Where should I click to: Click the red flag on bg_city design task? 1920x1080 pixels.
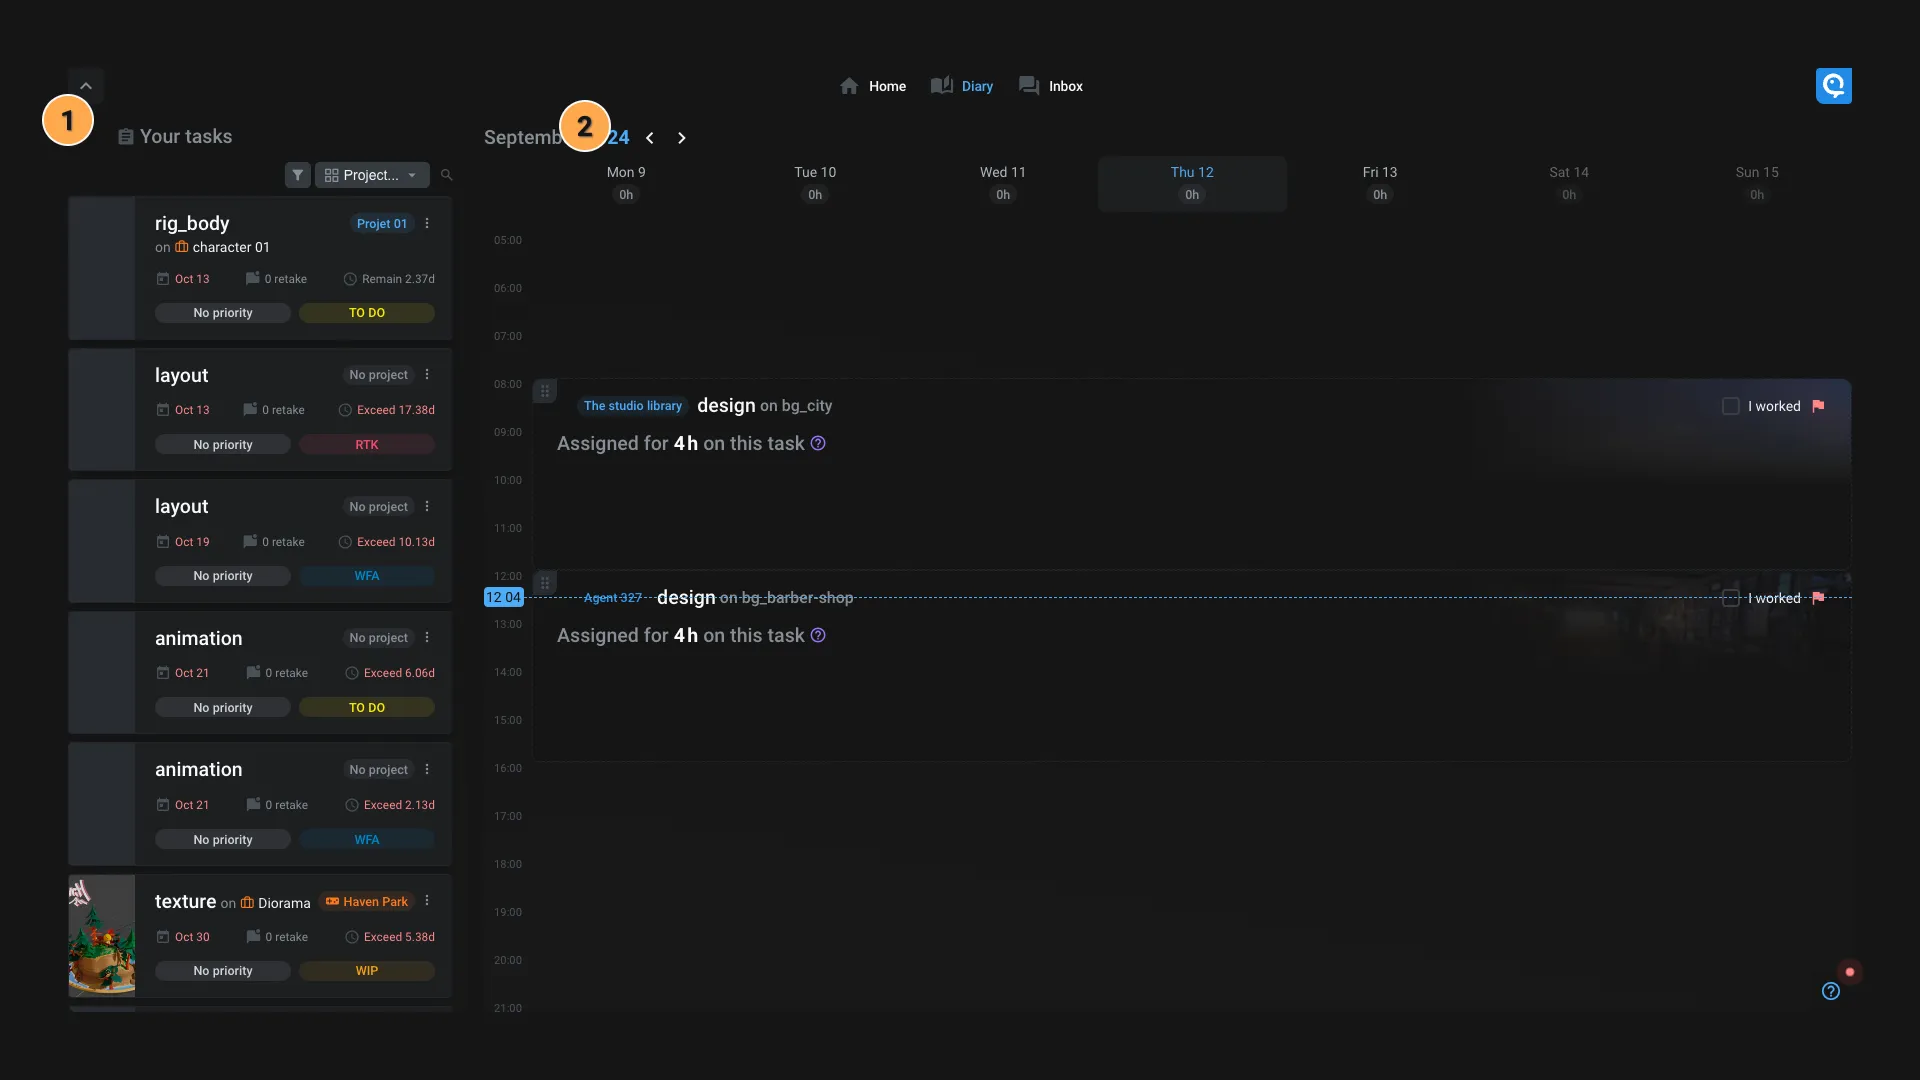pyautogui.click(x=1818, y=406)
